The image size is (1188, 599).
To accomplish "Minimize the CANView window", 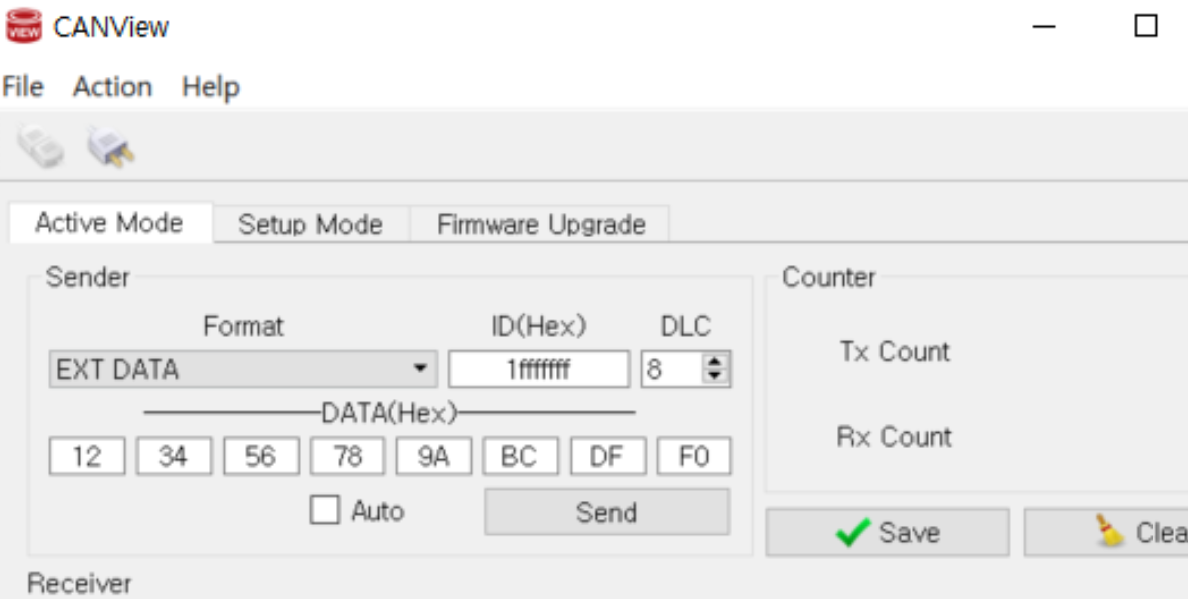I will (1044, 27).
